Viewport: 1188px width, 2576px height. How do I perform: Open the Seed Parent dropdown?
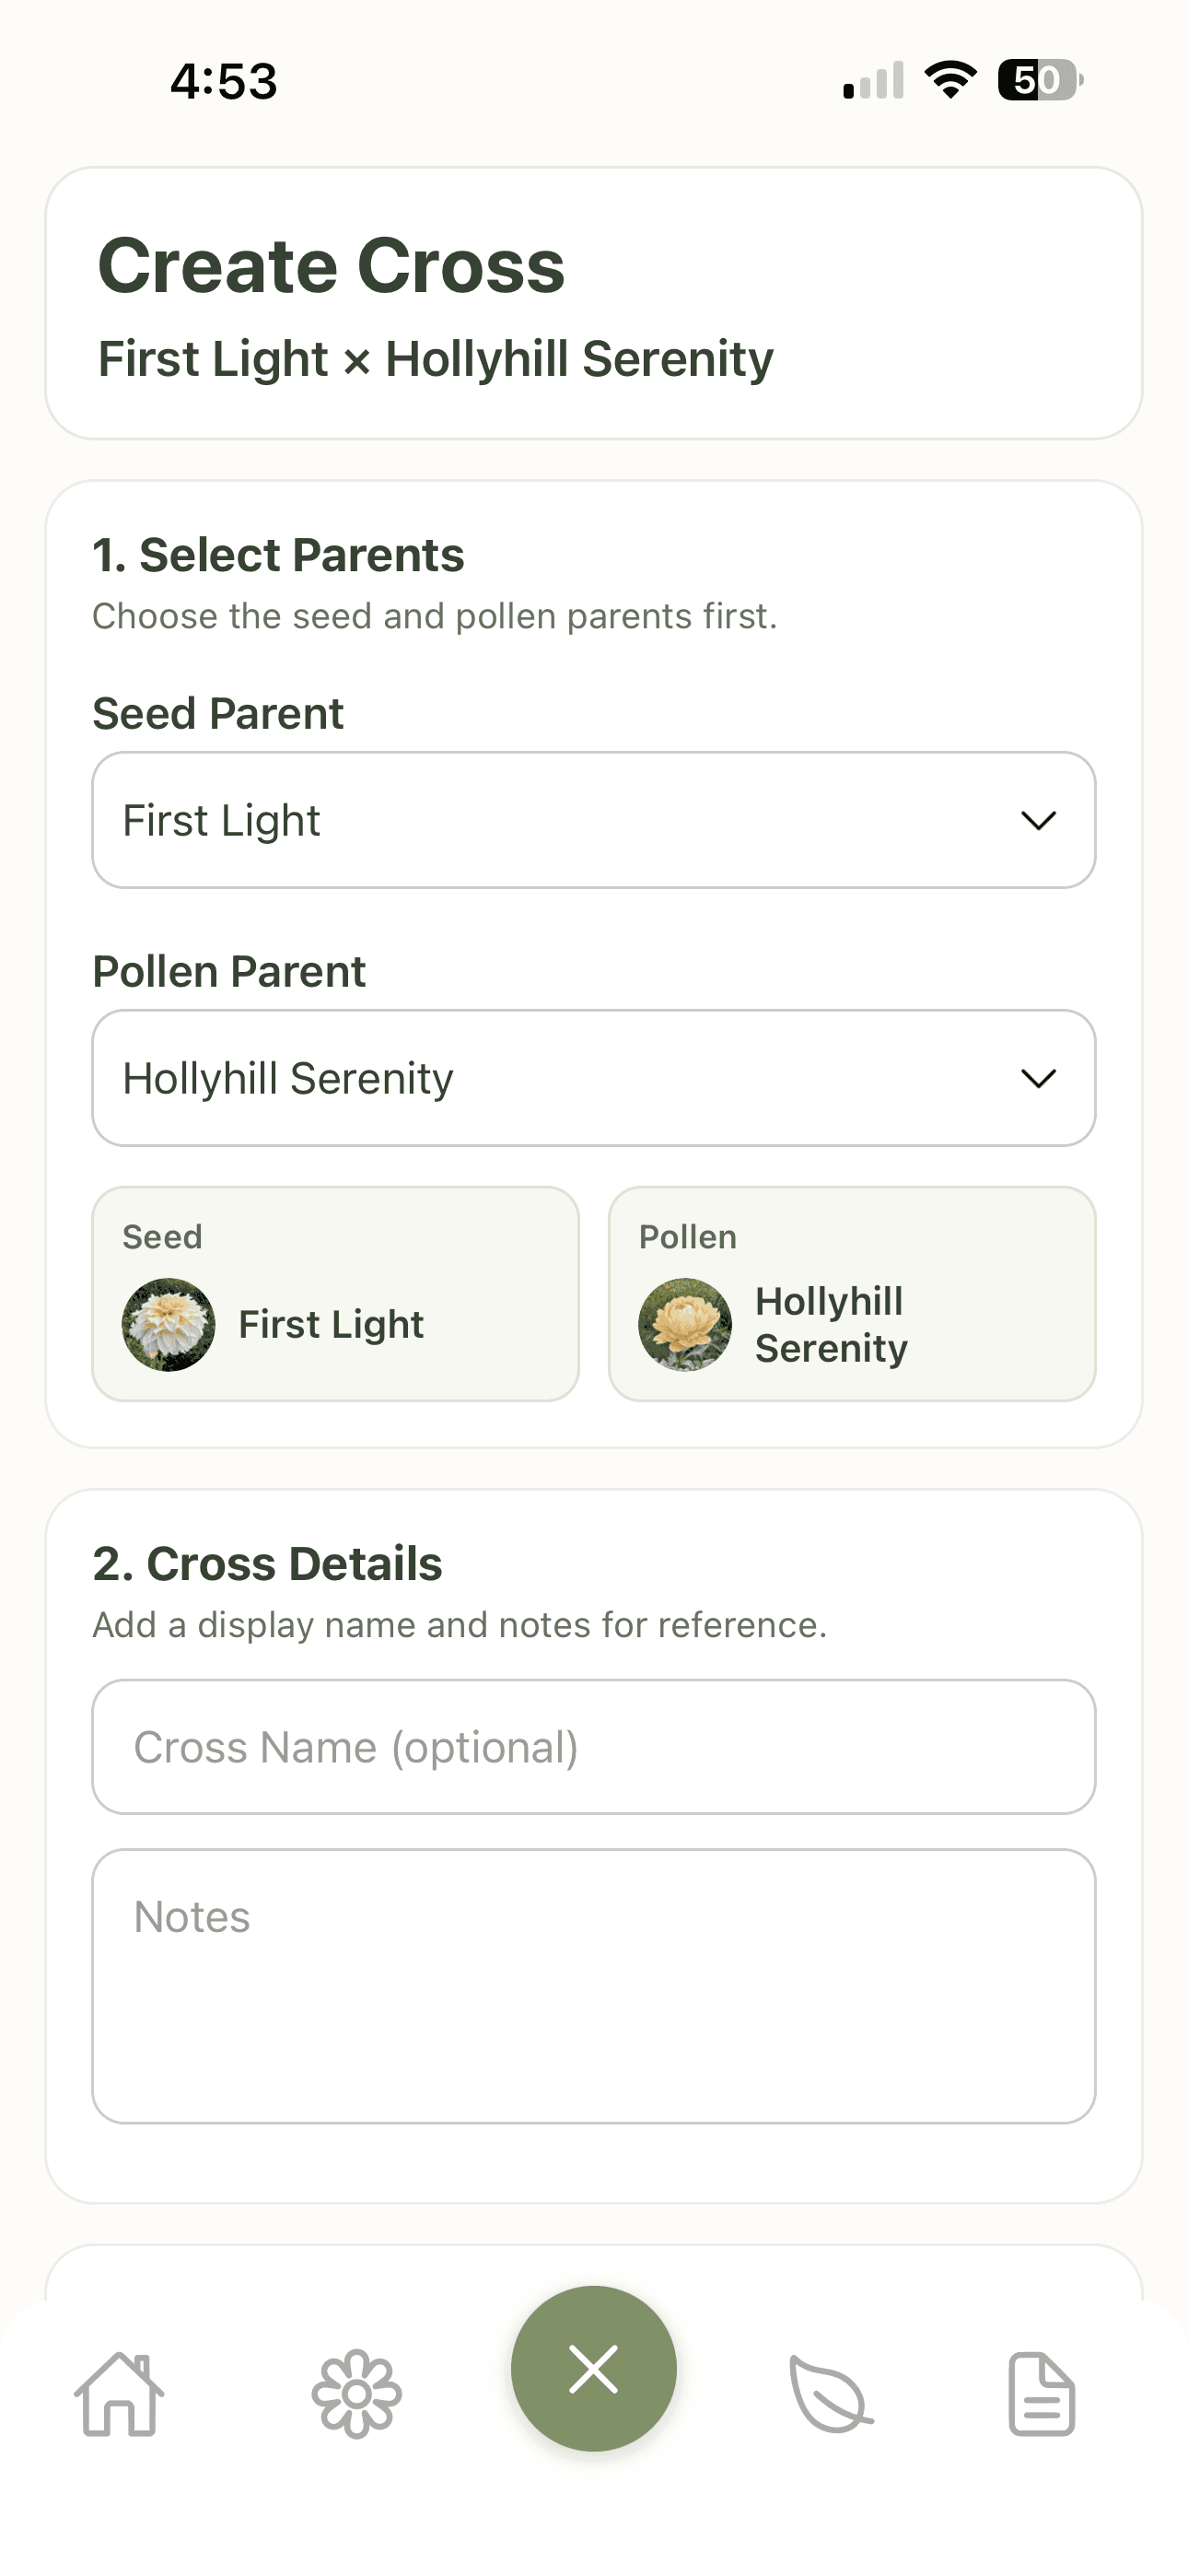coord(594,819)
